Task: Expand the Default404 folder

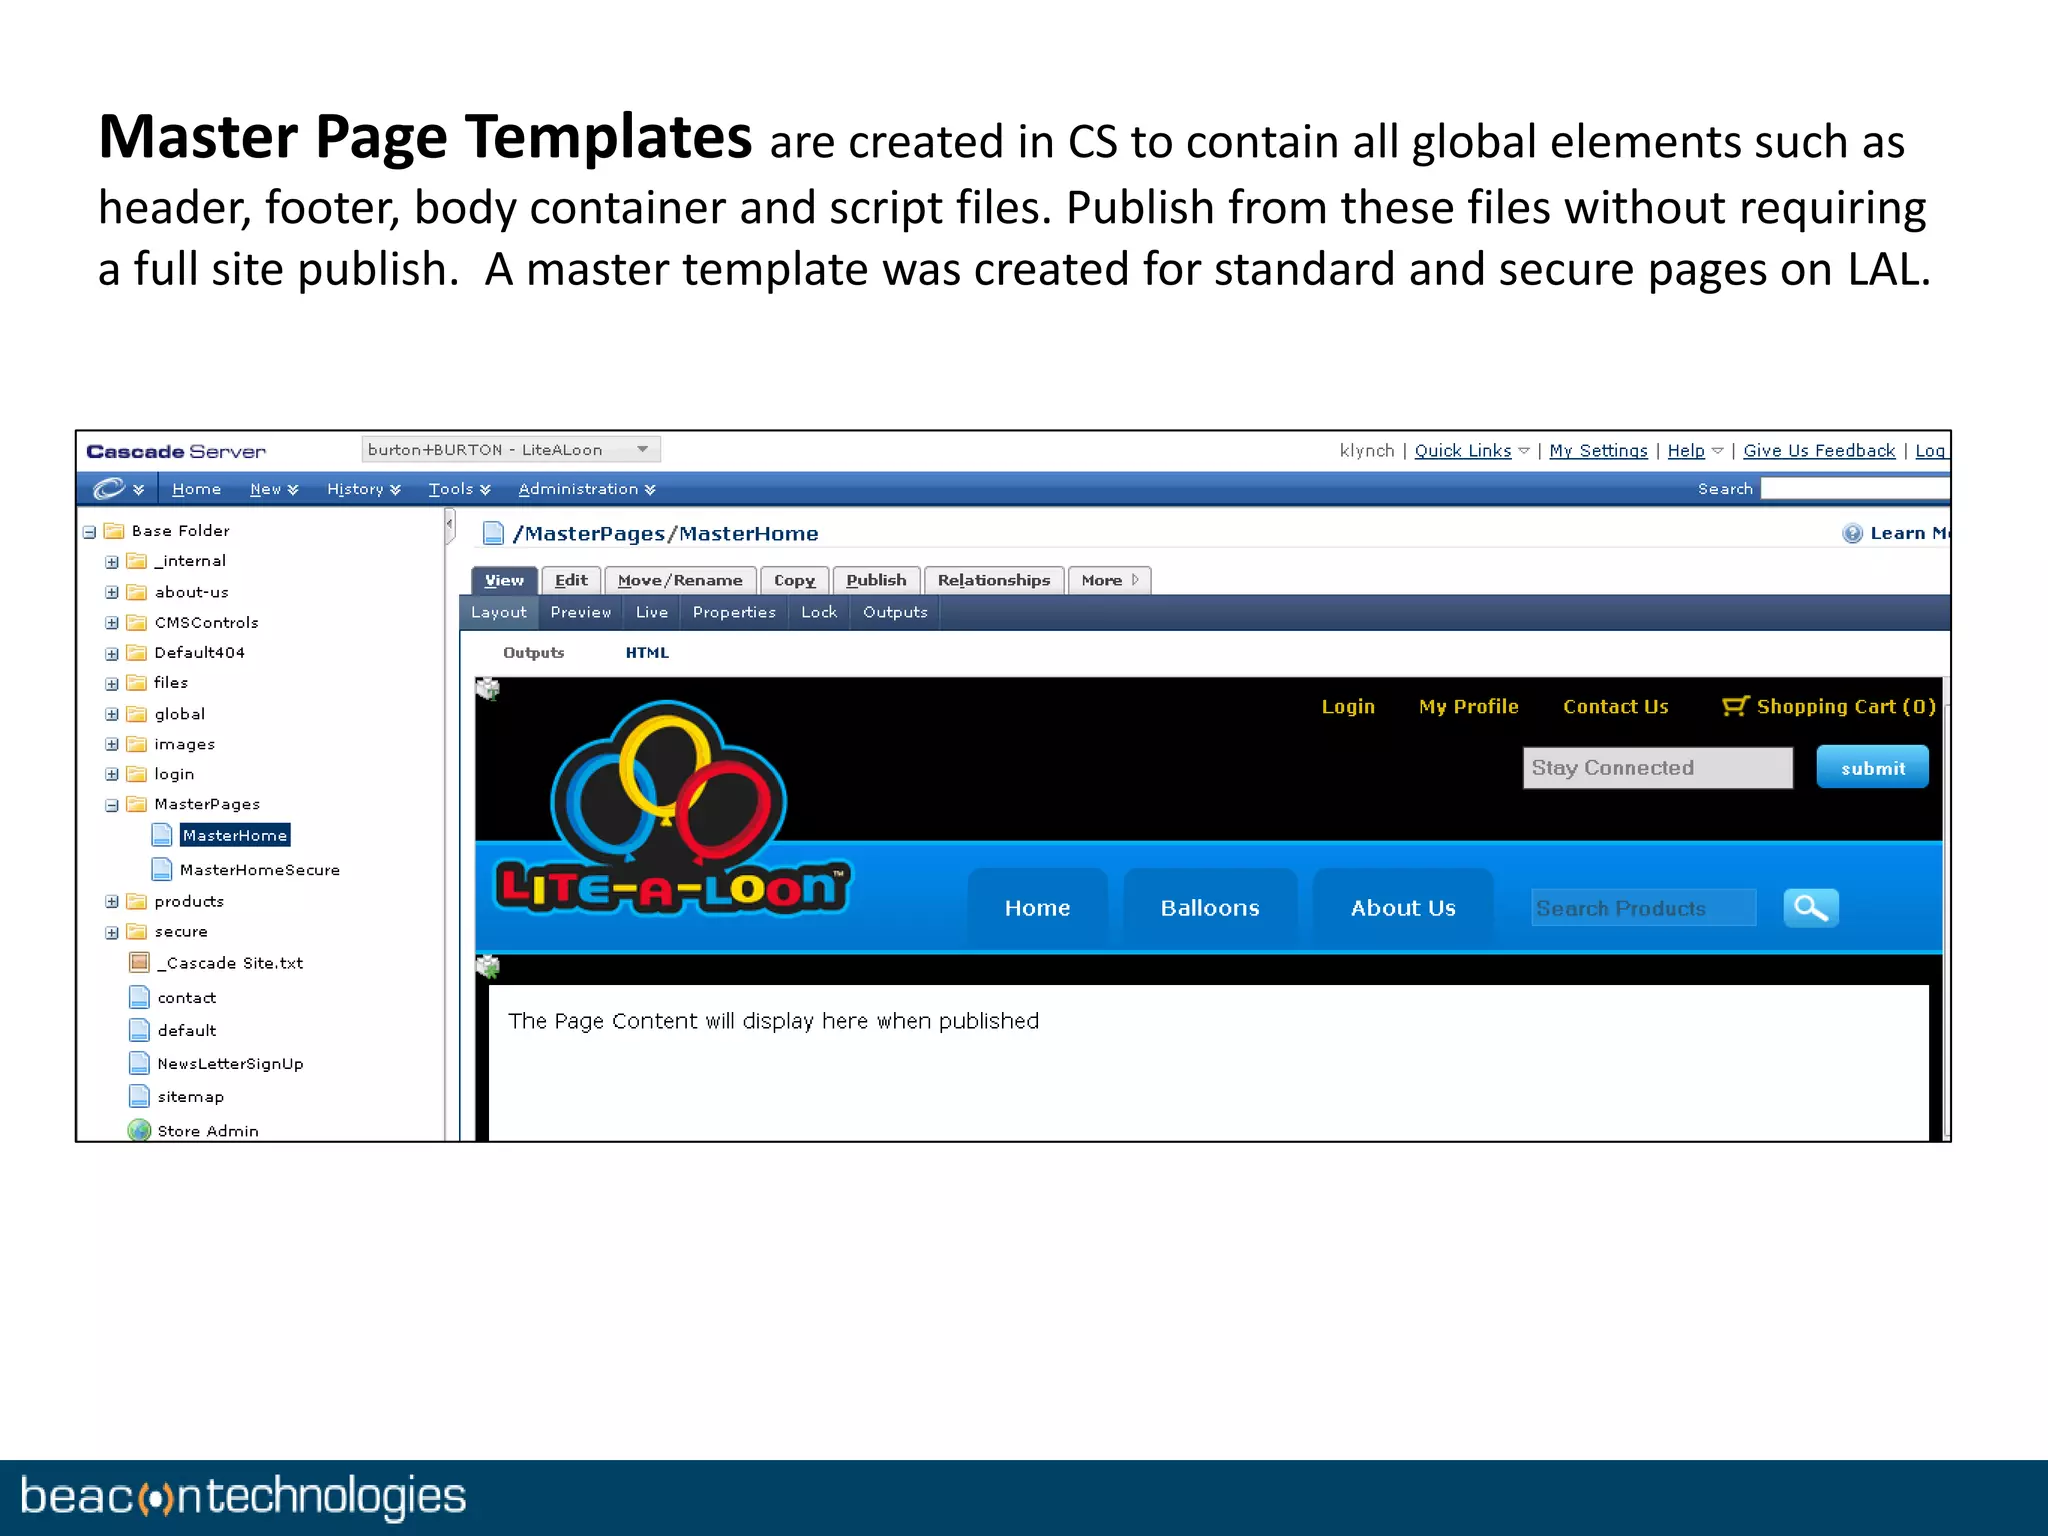Action: tap(112, 654)
